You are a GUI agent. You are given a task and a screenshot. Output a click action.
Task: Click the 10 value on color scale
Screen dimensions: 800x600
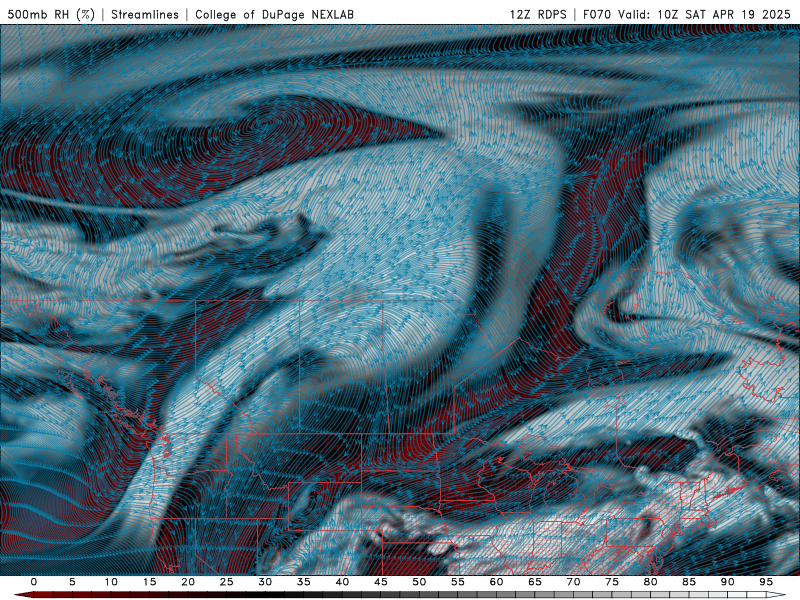click(111, 582)
